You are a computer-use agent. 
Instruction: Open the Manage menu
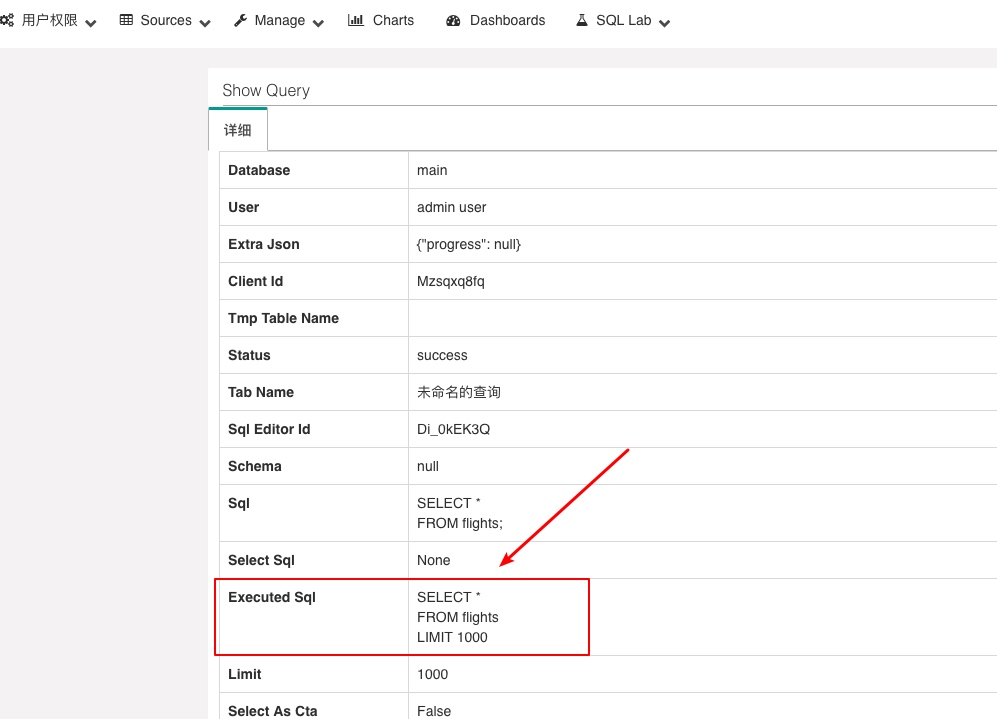click(279, 20)
